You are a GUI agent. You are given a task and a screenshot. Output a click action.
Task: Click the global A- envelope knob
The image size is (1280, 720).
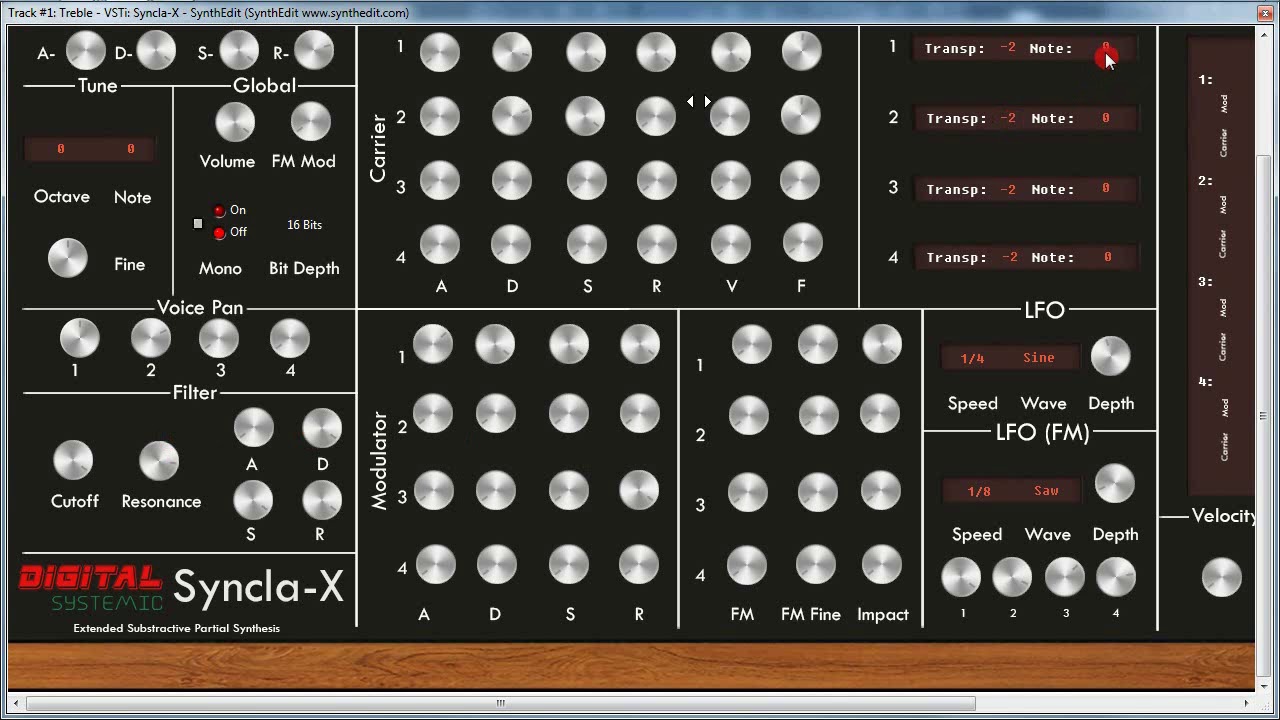[85, 51]
